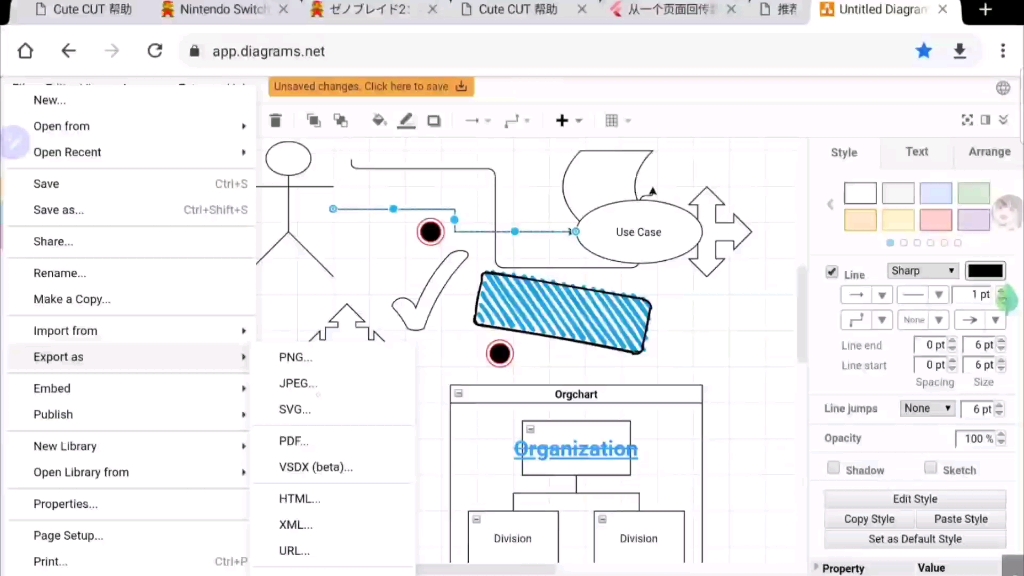Click Unsaved changes, Click here to save

tap(370, 86)
